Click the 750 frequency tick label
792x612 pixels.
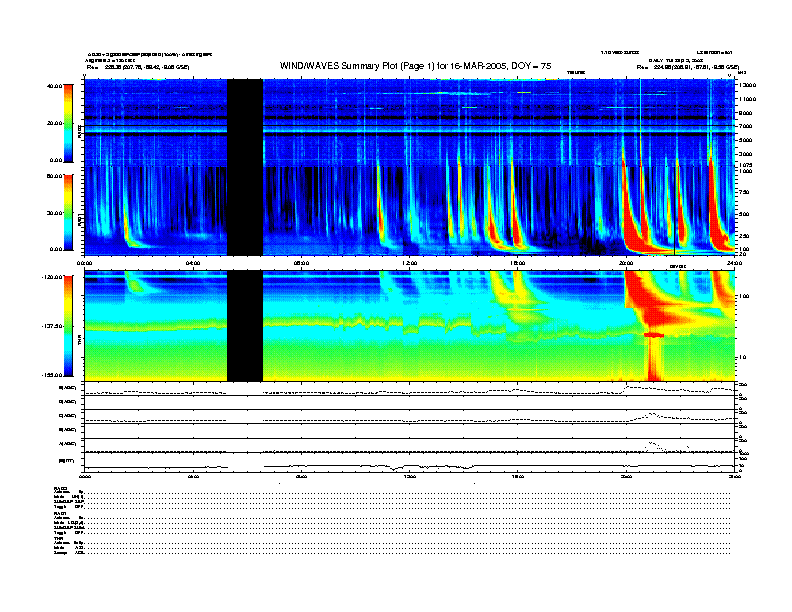coord(745,192)
